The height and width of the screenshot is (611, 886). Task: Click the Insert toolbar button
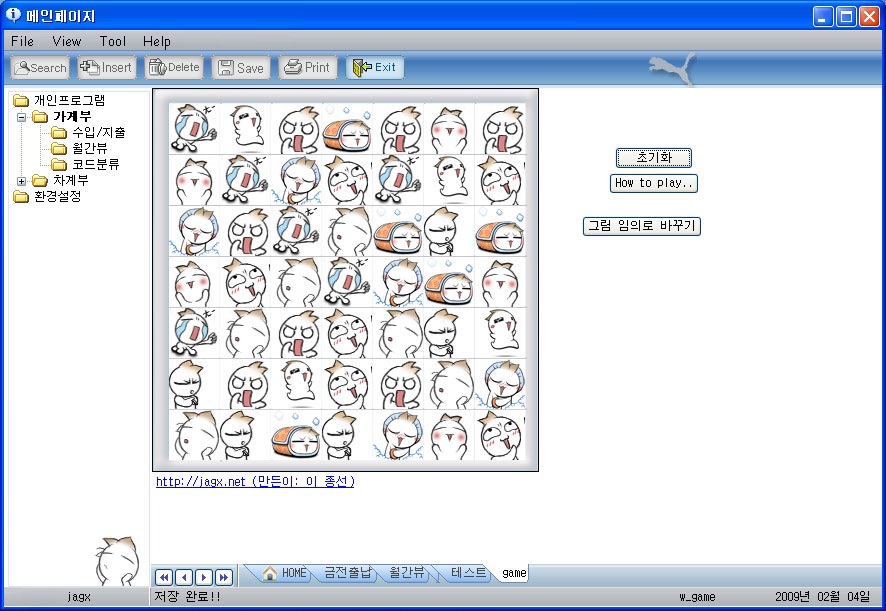pyautogui.click(x=107, y=68)
